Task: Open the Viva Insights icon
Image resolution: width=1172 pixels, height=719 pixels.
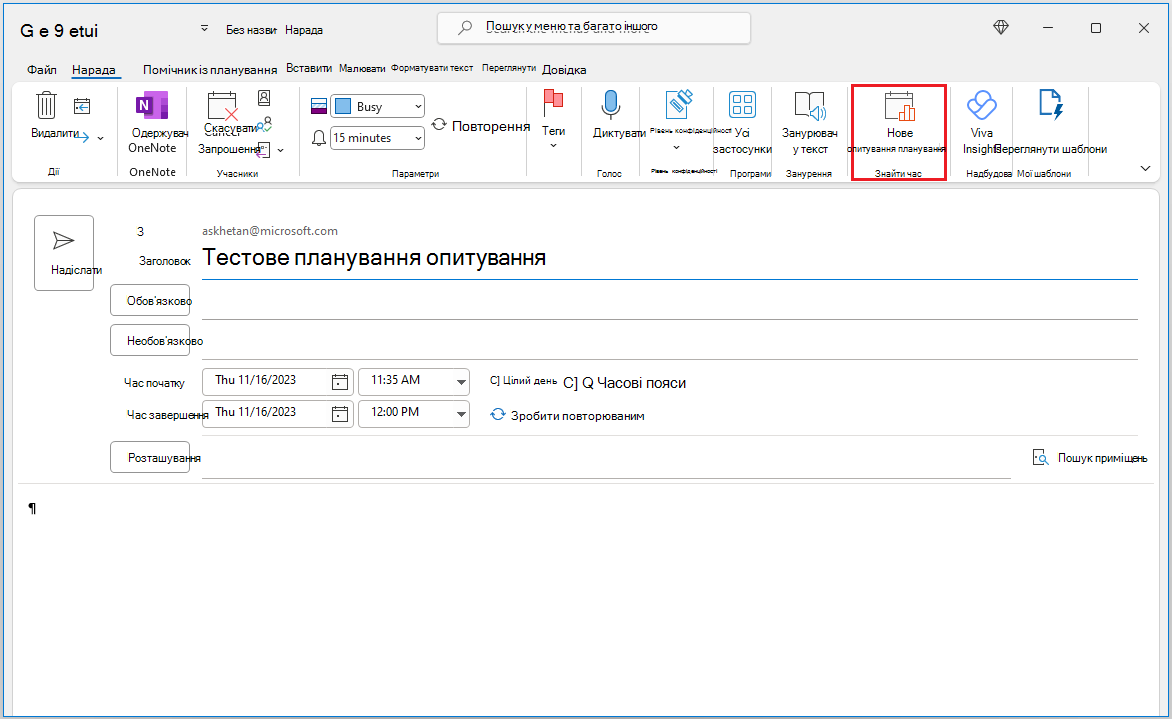Action: click(981, 105)
